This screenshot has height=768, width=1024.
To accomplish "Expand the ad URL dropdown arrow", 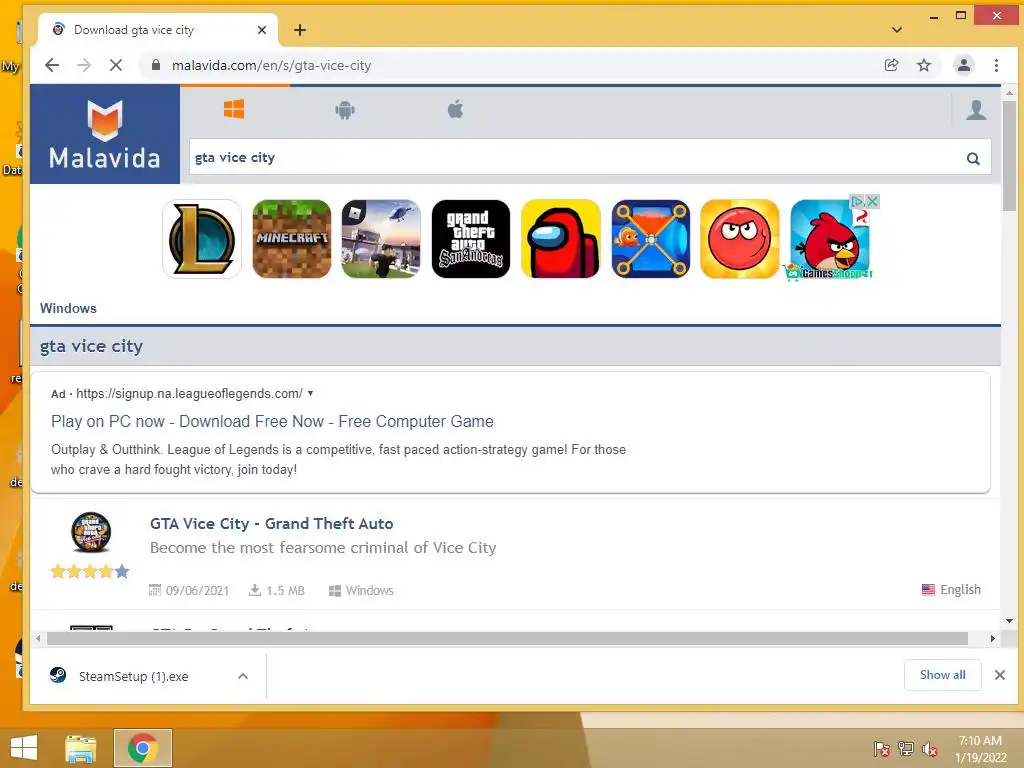I will (310, 393).
